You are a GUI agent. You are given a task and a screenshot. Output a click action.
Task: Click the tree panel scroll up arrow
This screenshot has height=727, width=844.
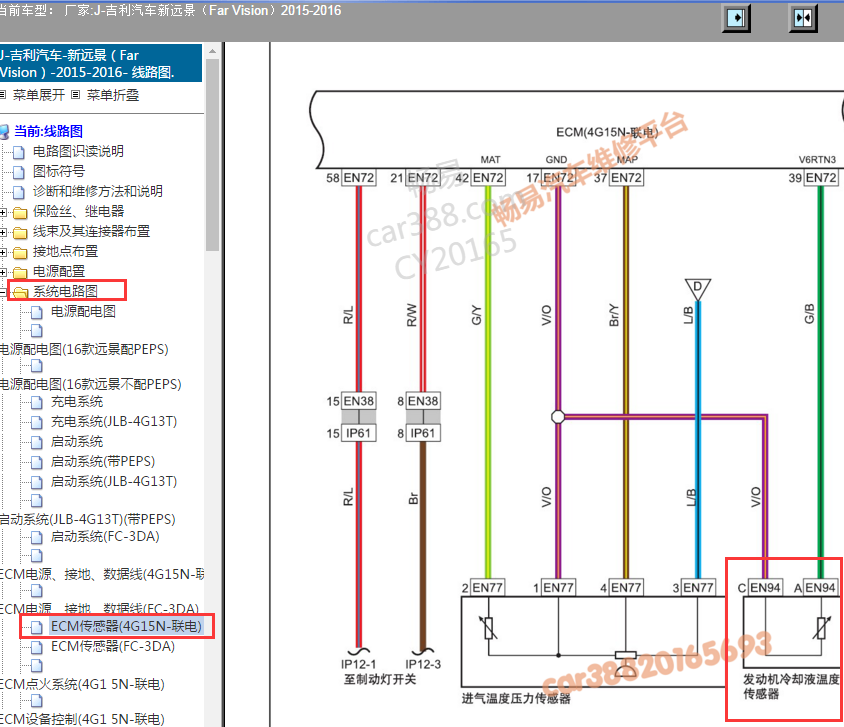(x=212, y=51)
